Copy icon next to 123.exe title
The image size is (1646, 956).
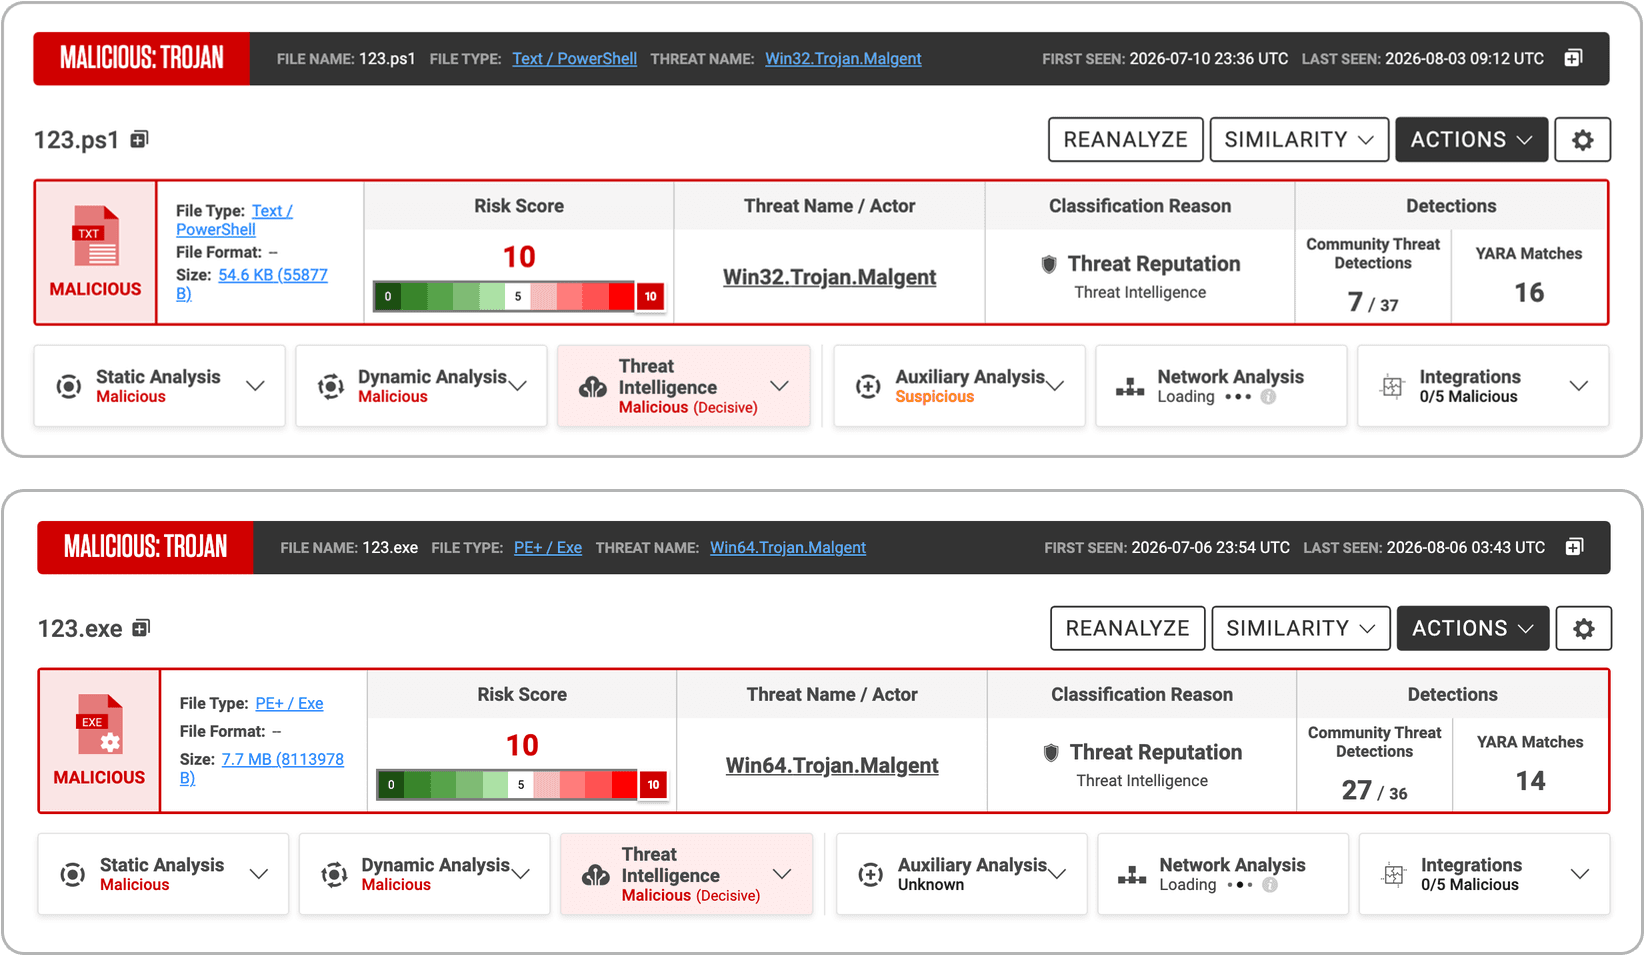pos(142,628)
